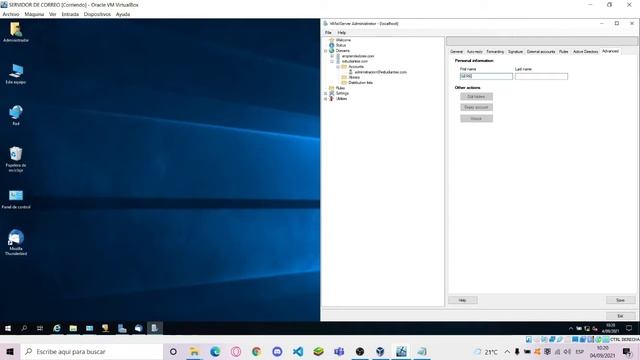Click the Help button below account form

pyautogui.click(x=462, y=300)
